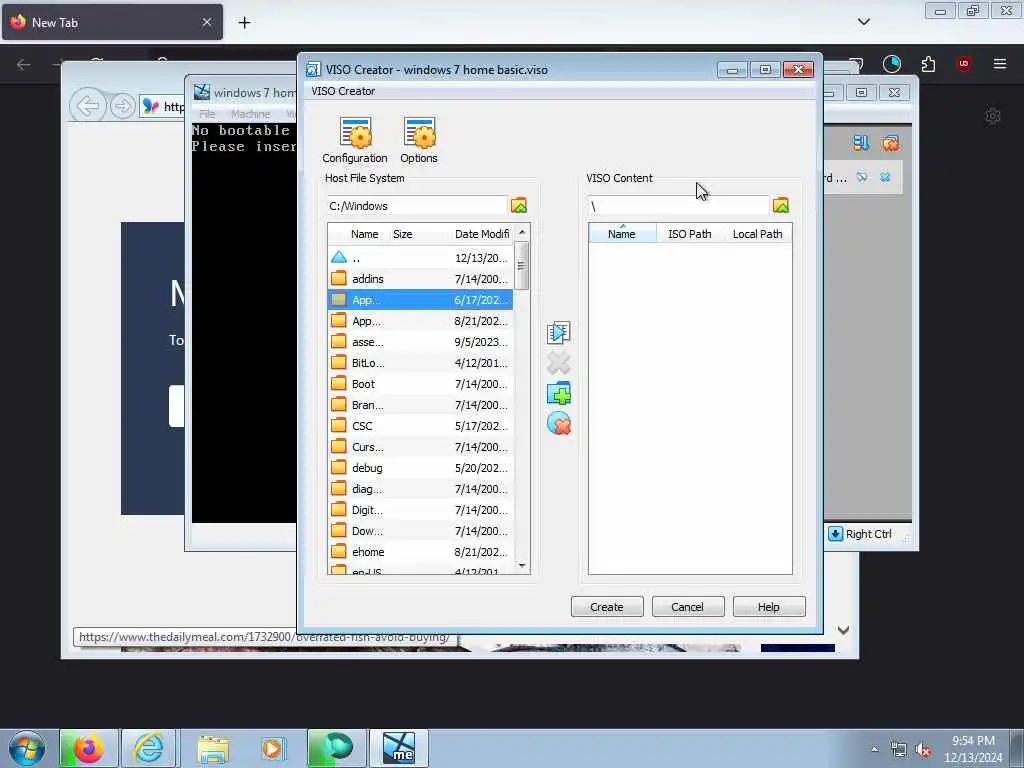
Task: Browse the VISO Content path folder icon
Action: 780,206
